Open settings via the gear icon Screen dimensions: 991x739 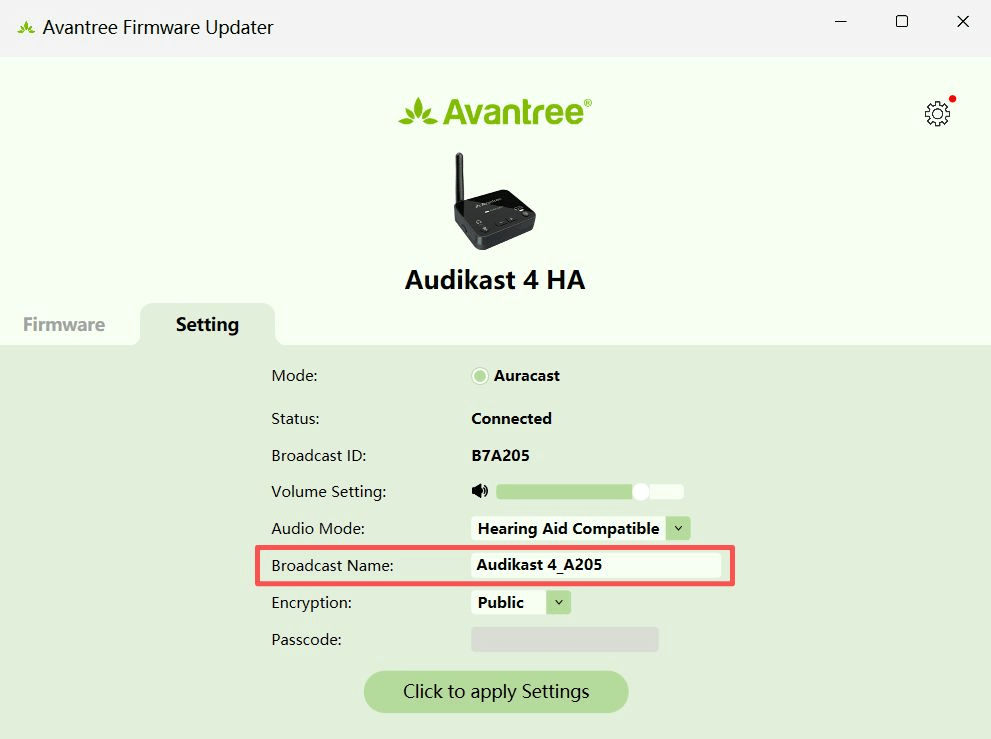[x=937, y=114]
